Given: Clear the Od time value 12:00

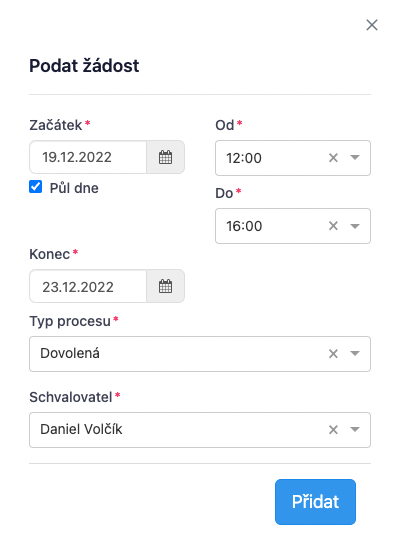Looking at the screenshot, I should [x=333, y=158].
